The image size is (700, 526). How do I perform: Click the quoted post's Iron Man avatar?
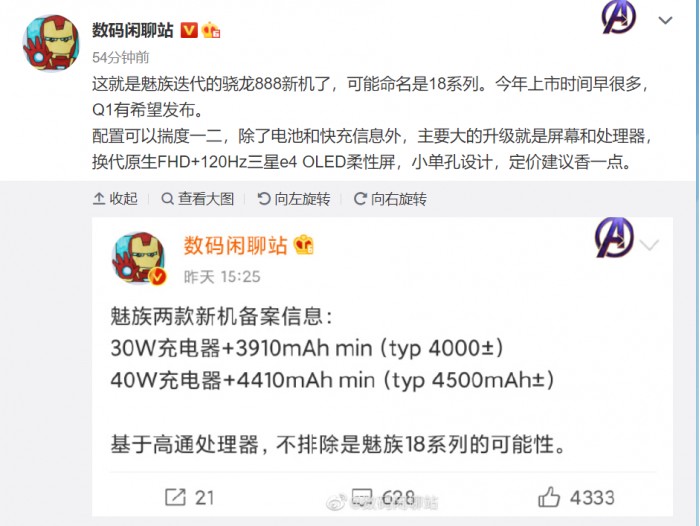pos(139,258)
